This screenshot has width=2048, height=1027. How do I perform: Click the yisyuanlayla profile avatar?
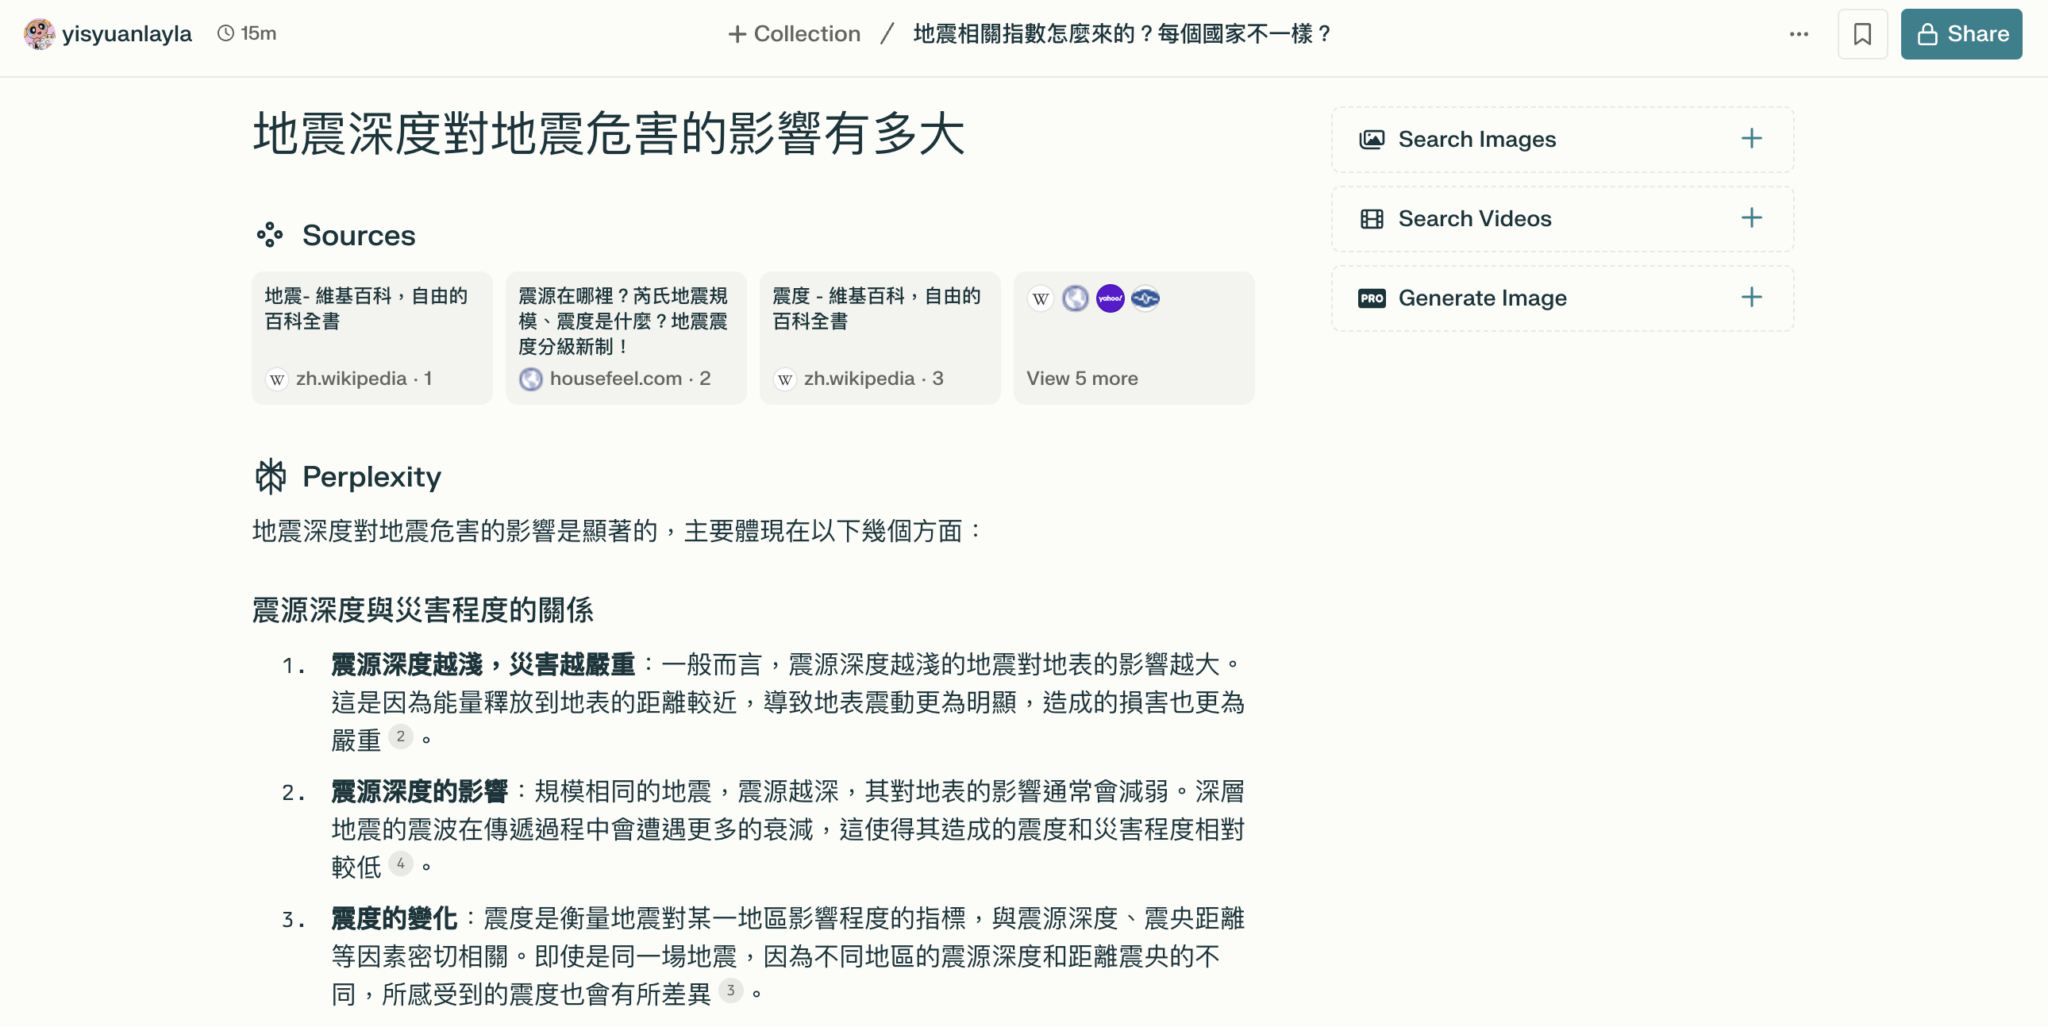[x=39, y=34]
